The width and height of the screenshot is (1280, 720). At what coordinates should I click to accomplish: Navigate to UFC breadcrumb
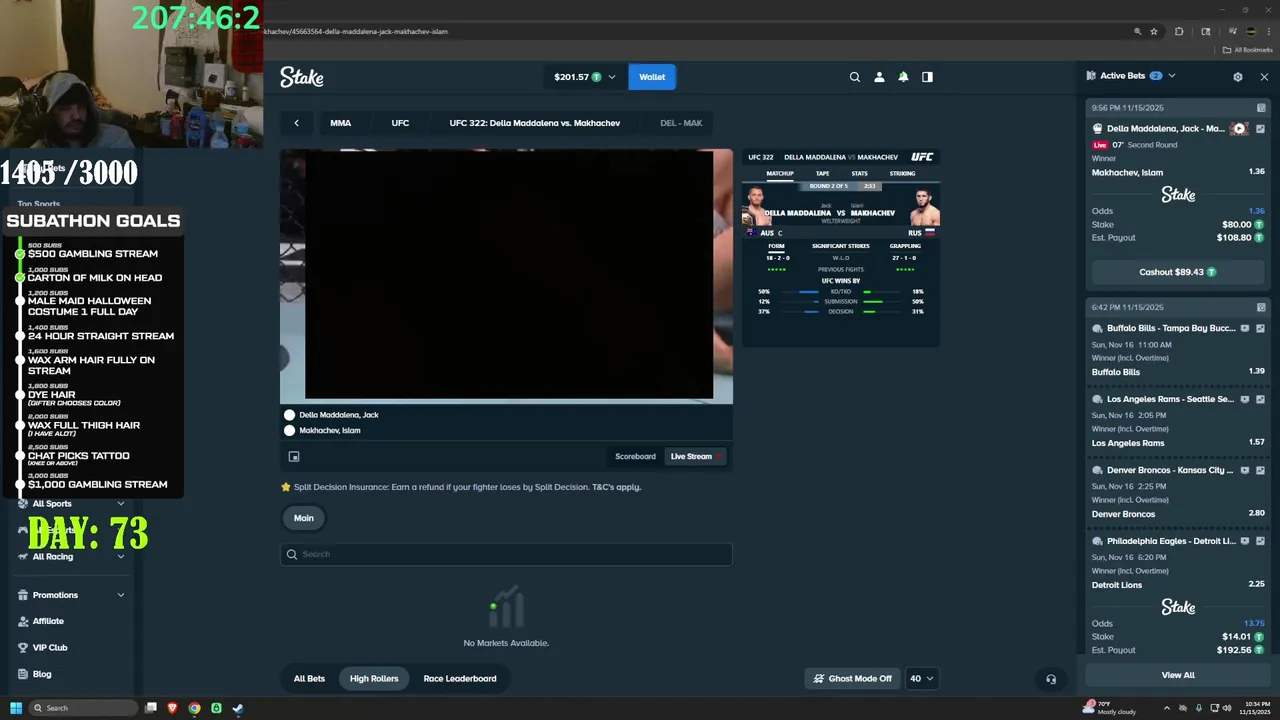[400, 123]
